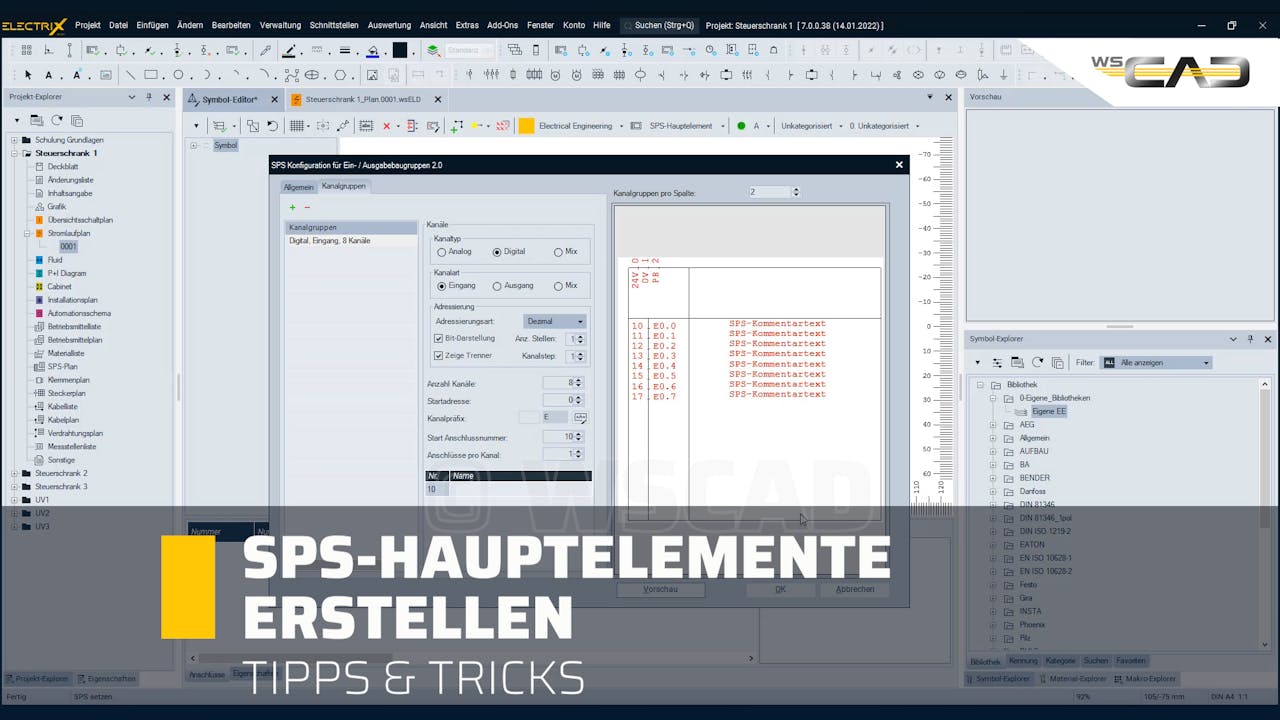The width and height of the screenshot is (1280, 720).
Task: Increase Anzahl Kanäle with the up stepper arrow
Action: (x=578, y=379)
